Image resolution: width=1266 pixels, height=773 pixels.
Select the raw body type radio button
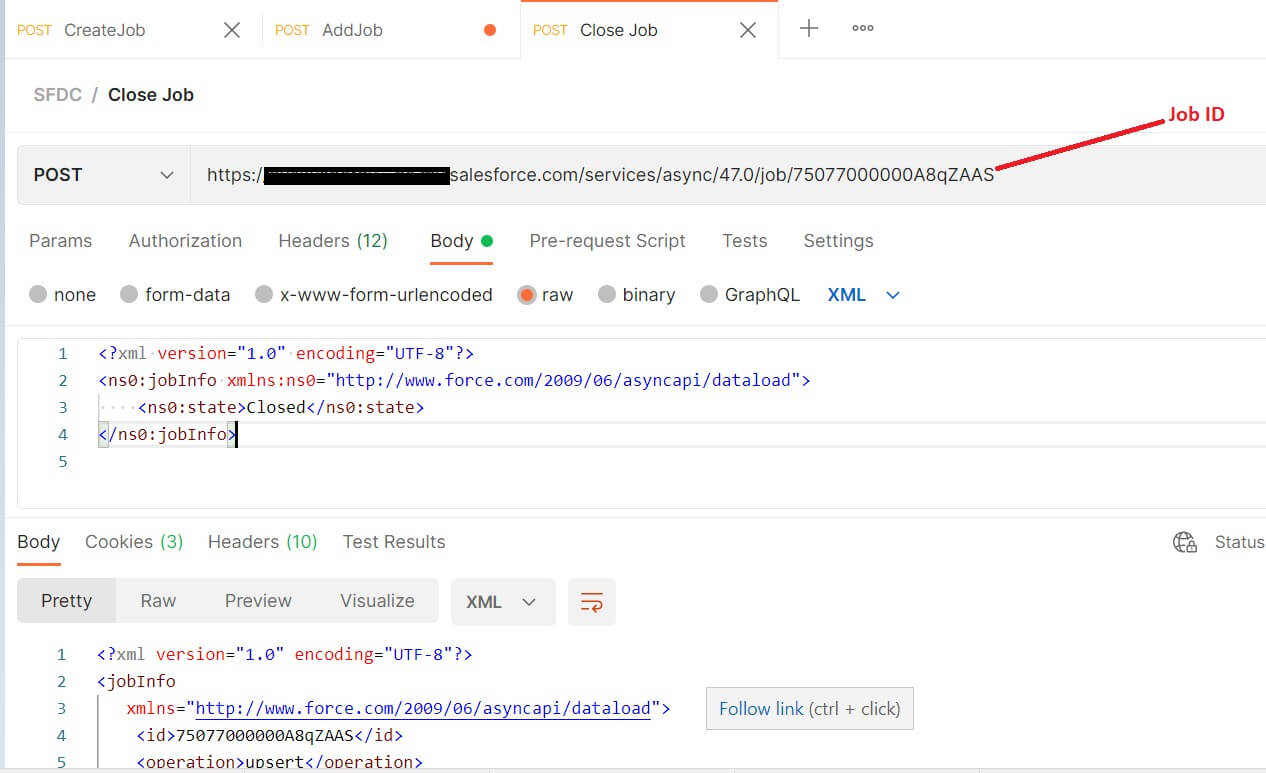point(531,294)
